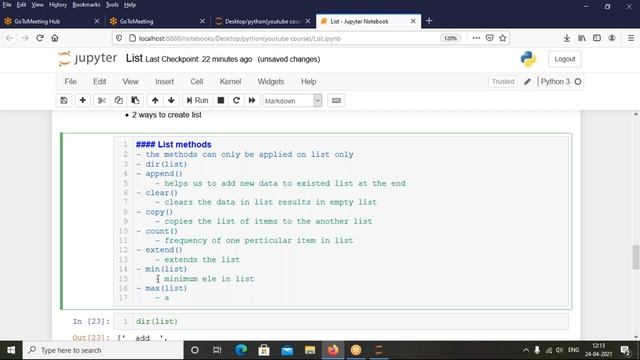Open the Jupyter Help menu

click(x=309, y=82)
